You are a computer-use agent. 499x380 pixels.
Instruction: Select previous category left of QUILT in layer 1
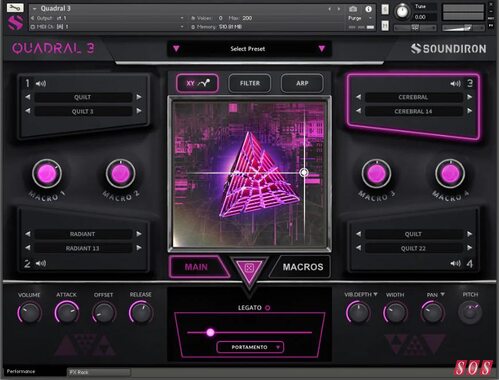[x=28, y=97]
